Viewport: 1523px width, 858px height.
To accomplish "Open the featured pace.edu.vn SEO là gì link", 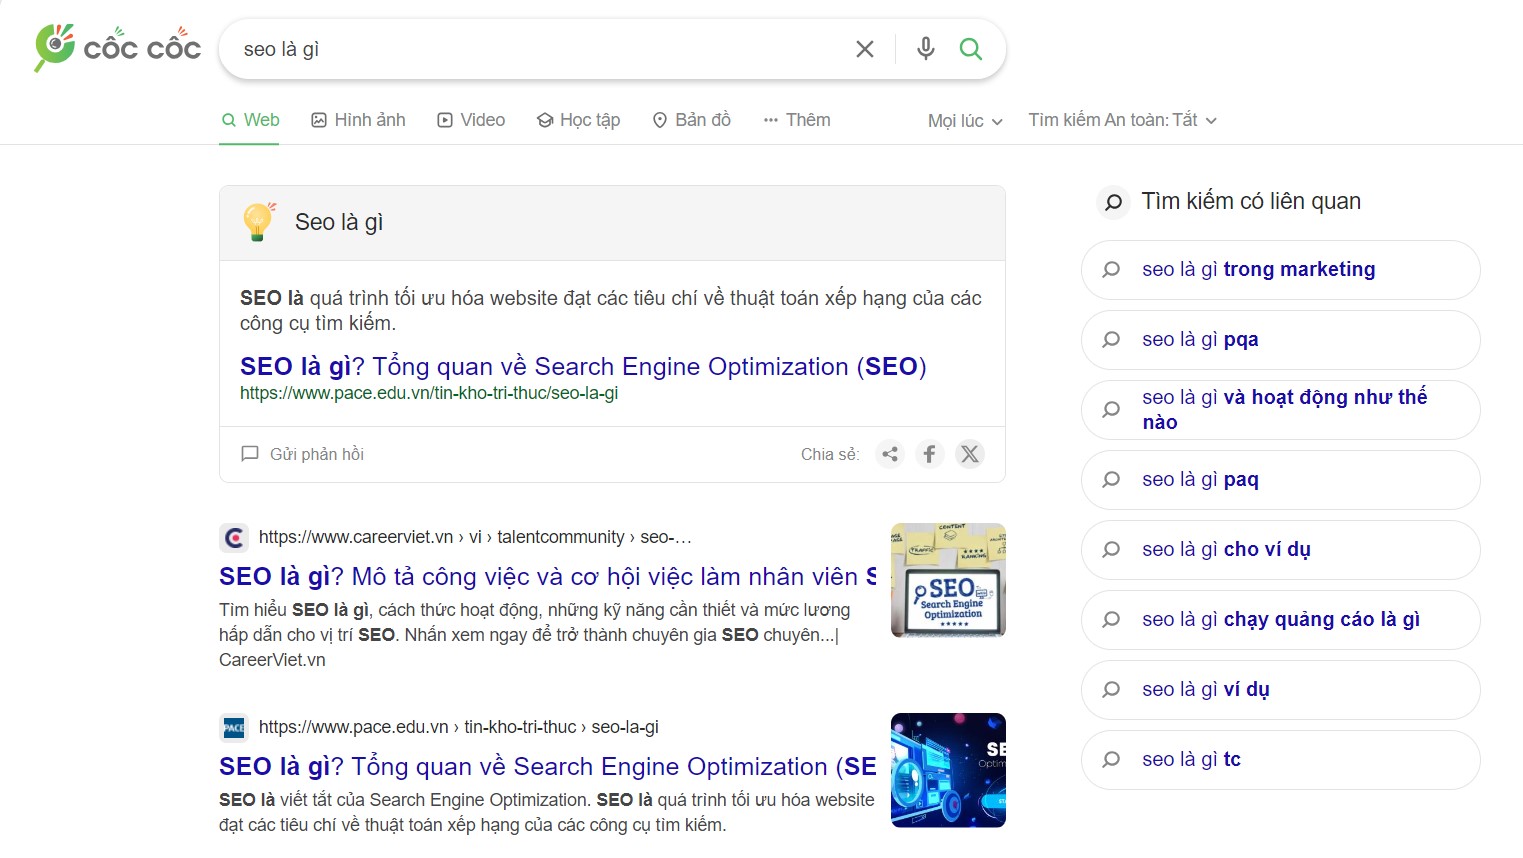I will [582, 367].
